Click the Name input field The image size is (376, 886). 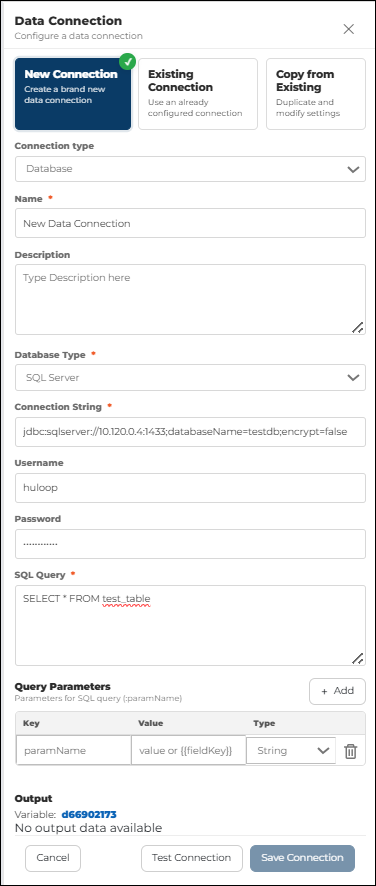coord(190,223)
